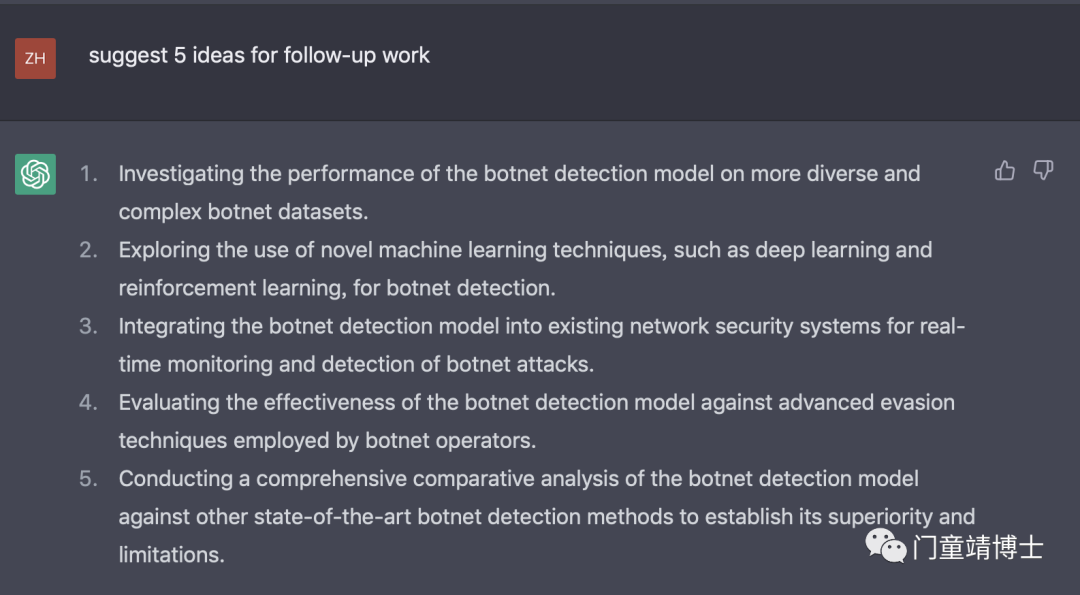
Task: Click the line "complex botnet datasets."
Action: (x=243, y=211)
